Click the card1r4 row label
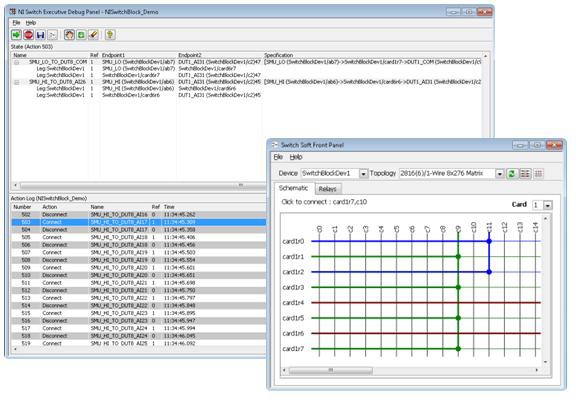The width and height of the screenshot is (576, 398). click(x=293, y=303)
